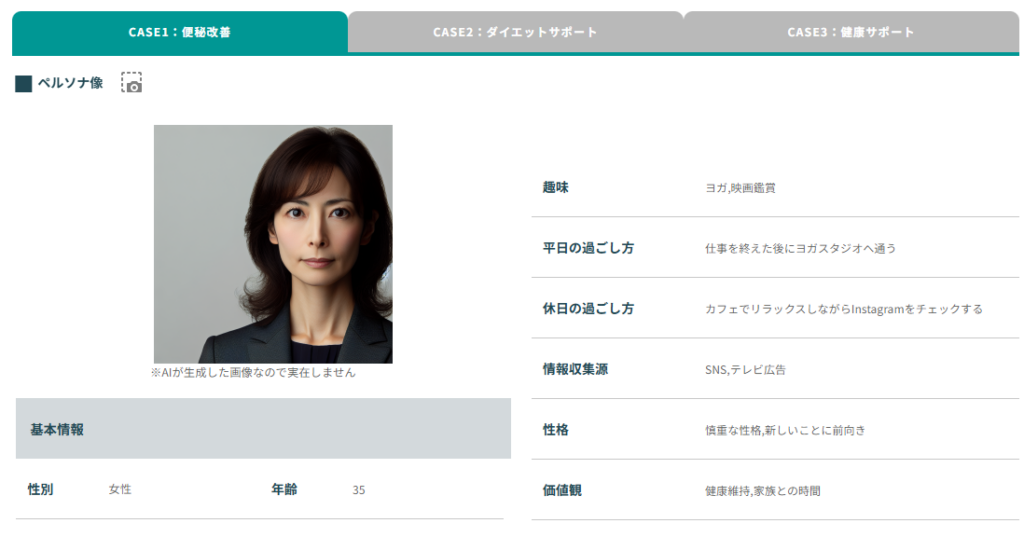Click the 基本情報 section header bar
Image resolution: width=1024 pixels, height=537 pixels.
[263, 429]
